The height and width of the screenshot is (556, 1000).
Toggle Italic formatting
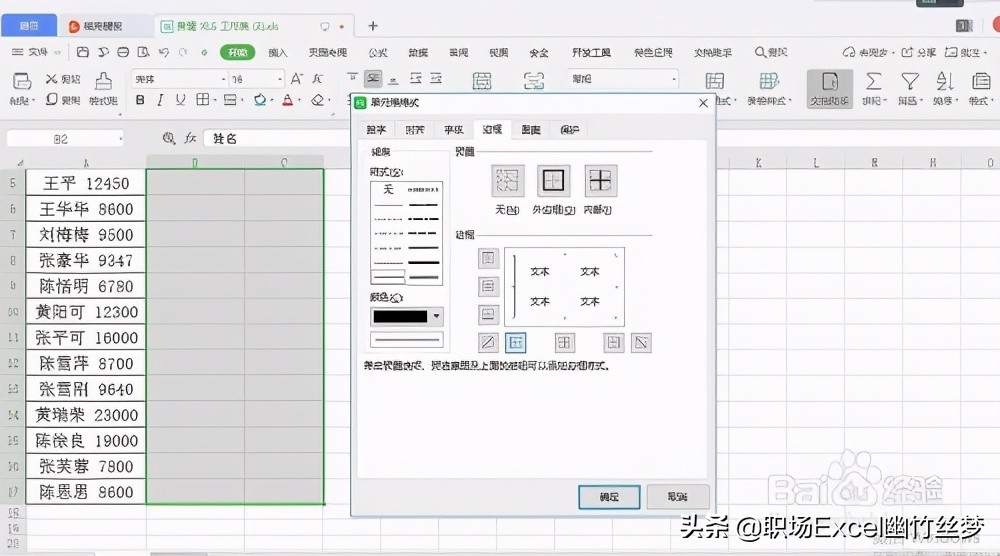[x=160, y=99]
